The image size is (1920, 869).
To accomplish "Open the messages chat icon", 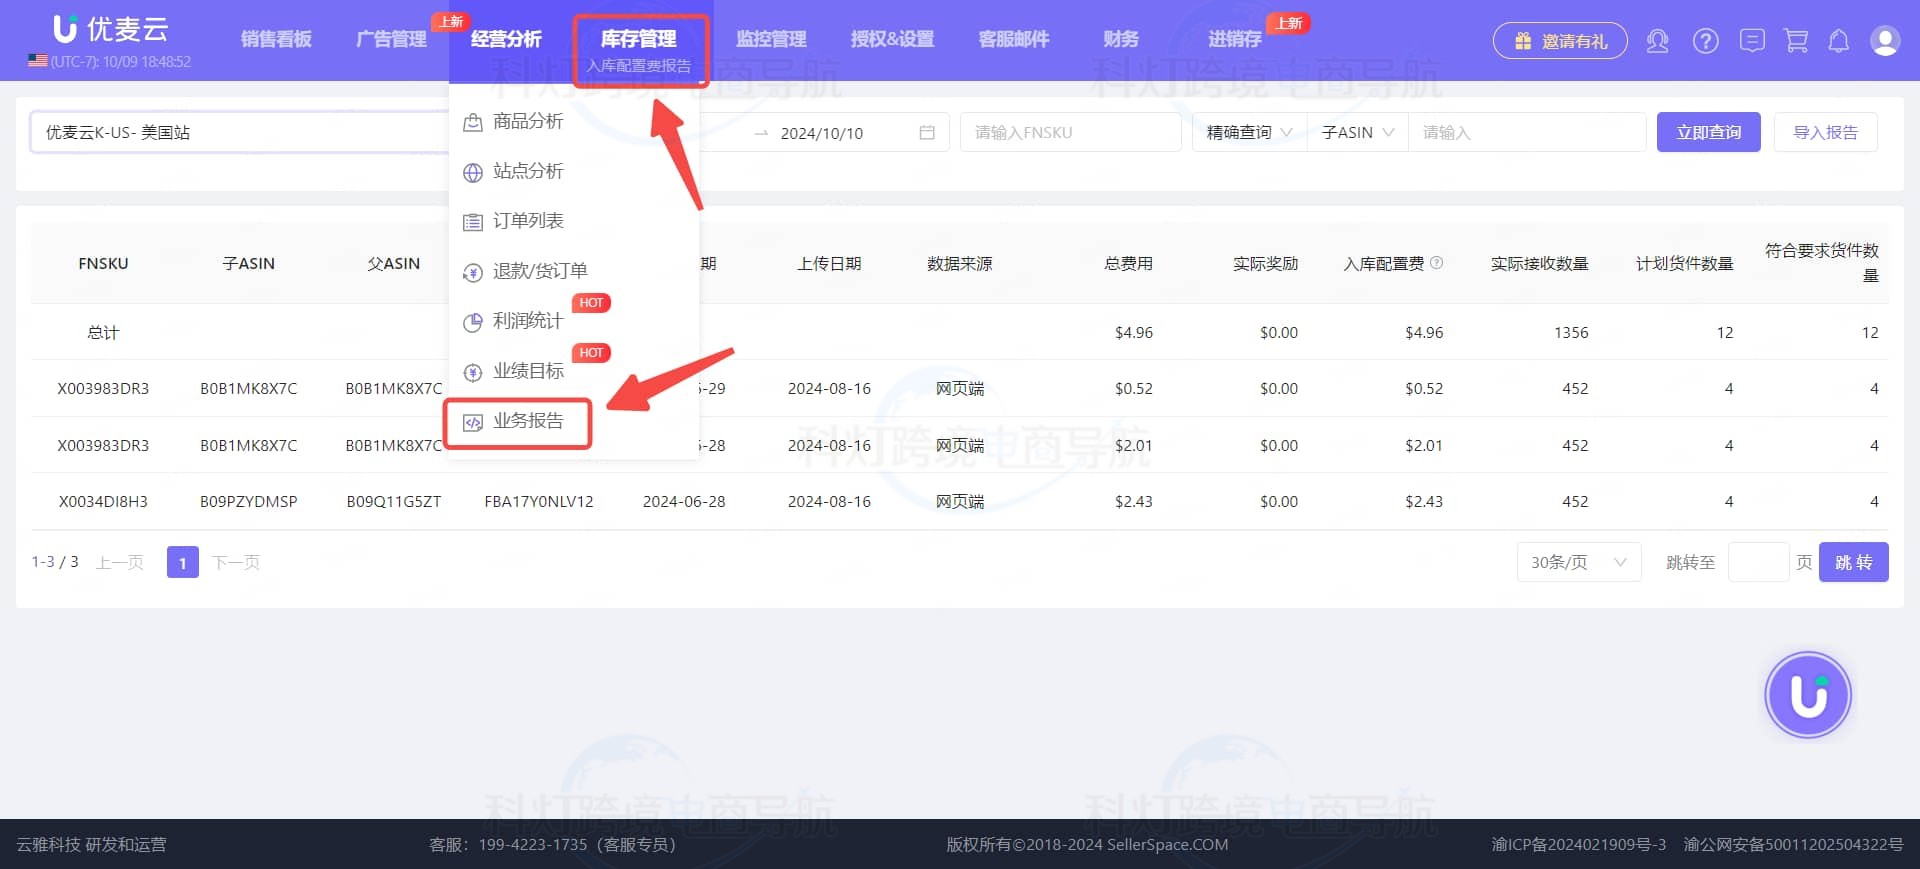I will coord(1751,41).
